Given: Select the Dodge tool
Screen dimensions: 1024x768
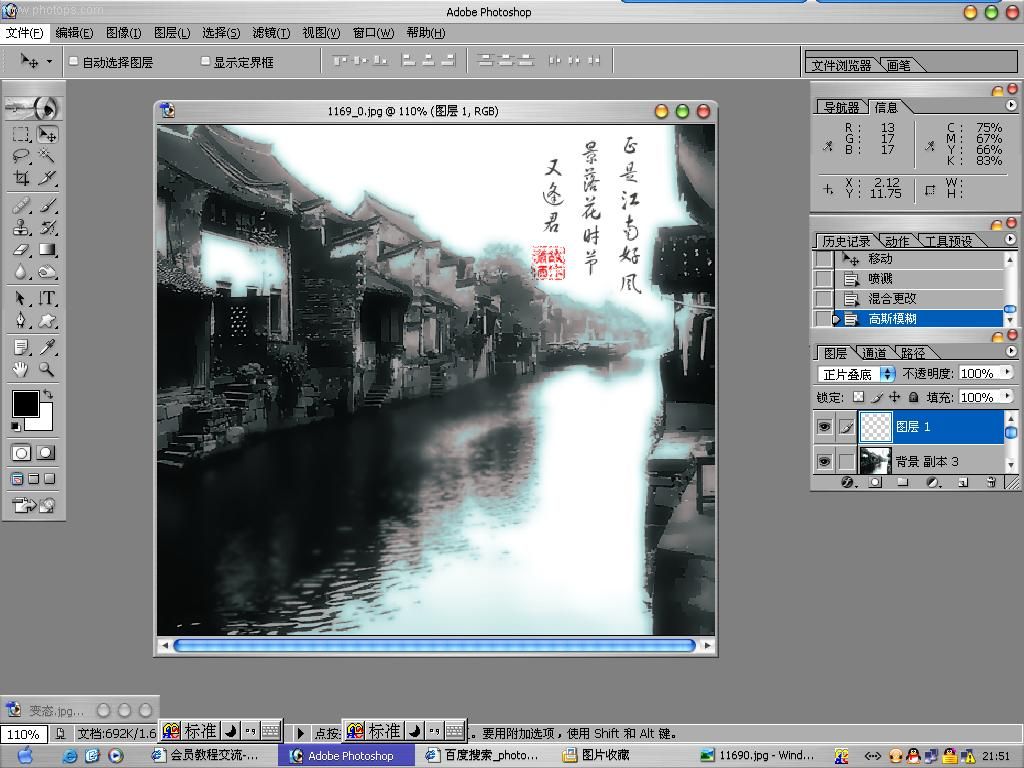Looking at the screenshot, I should click(x=48, y=271).
